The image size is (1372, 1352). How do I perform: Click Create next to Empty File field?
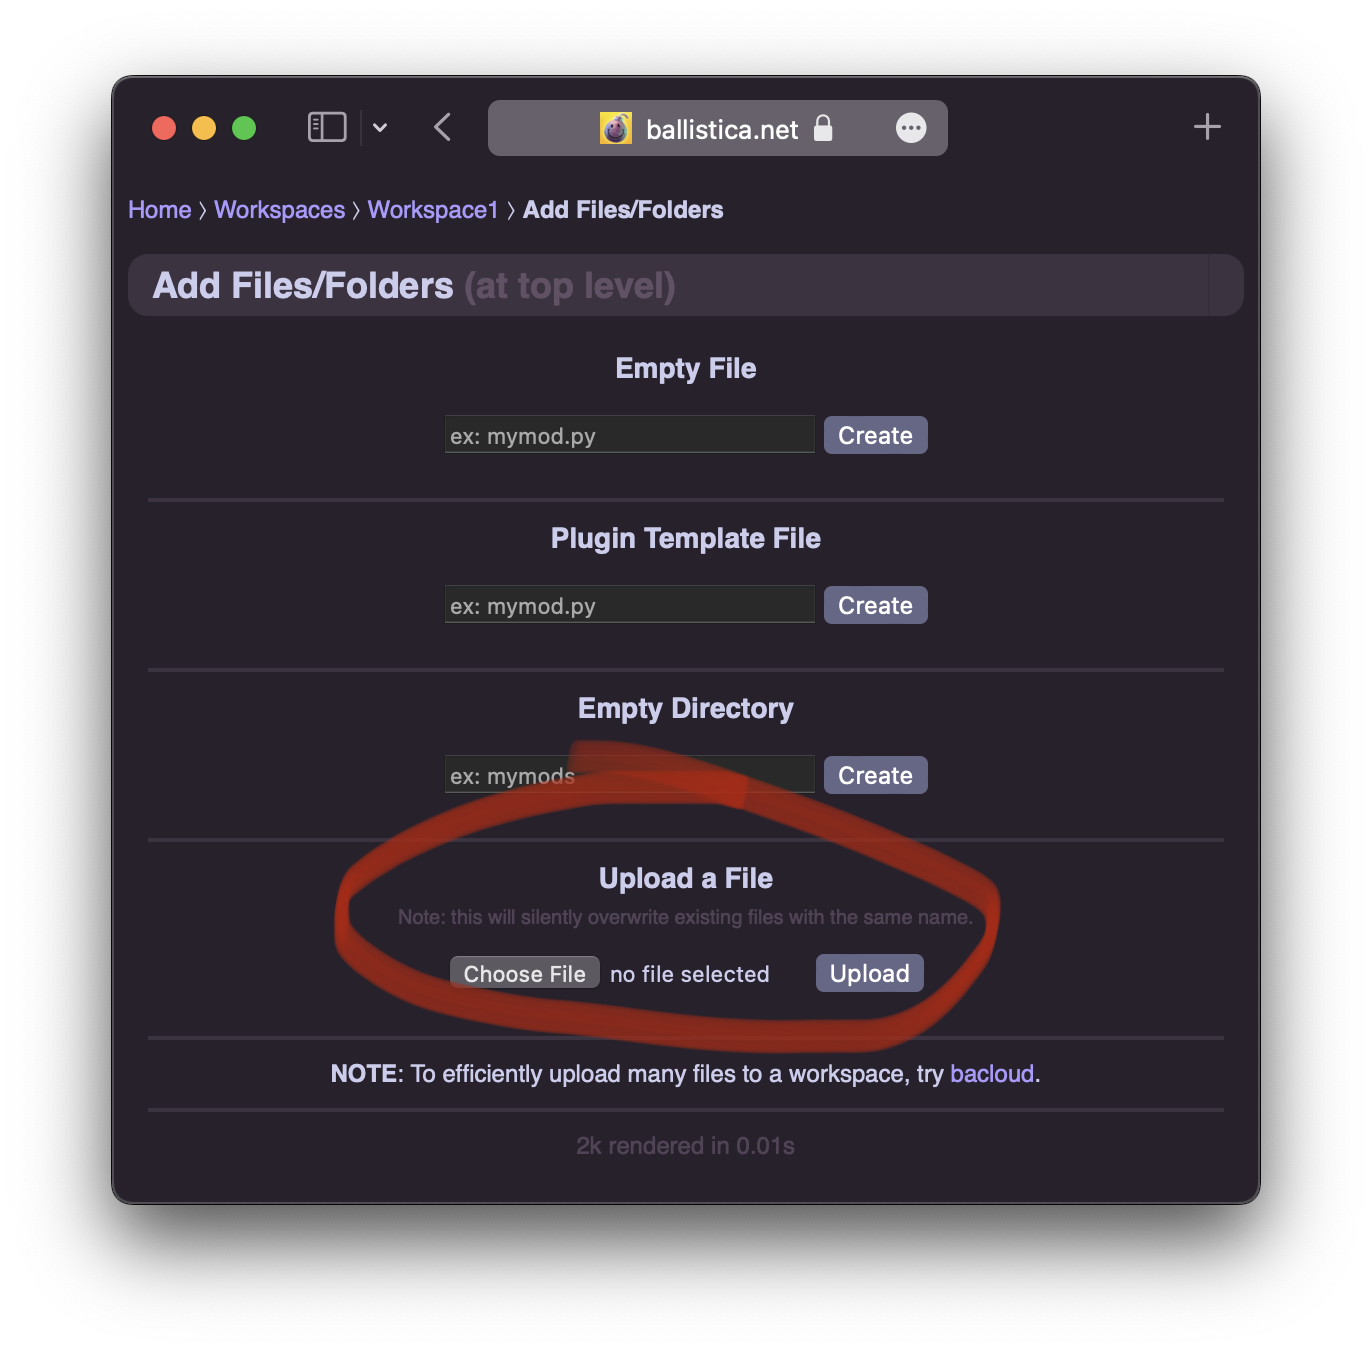click(x=875, y=435)
